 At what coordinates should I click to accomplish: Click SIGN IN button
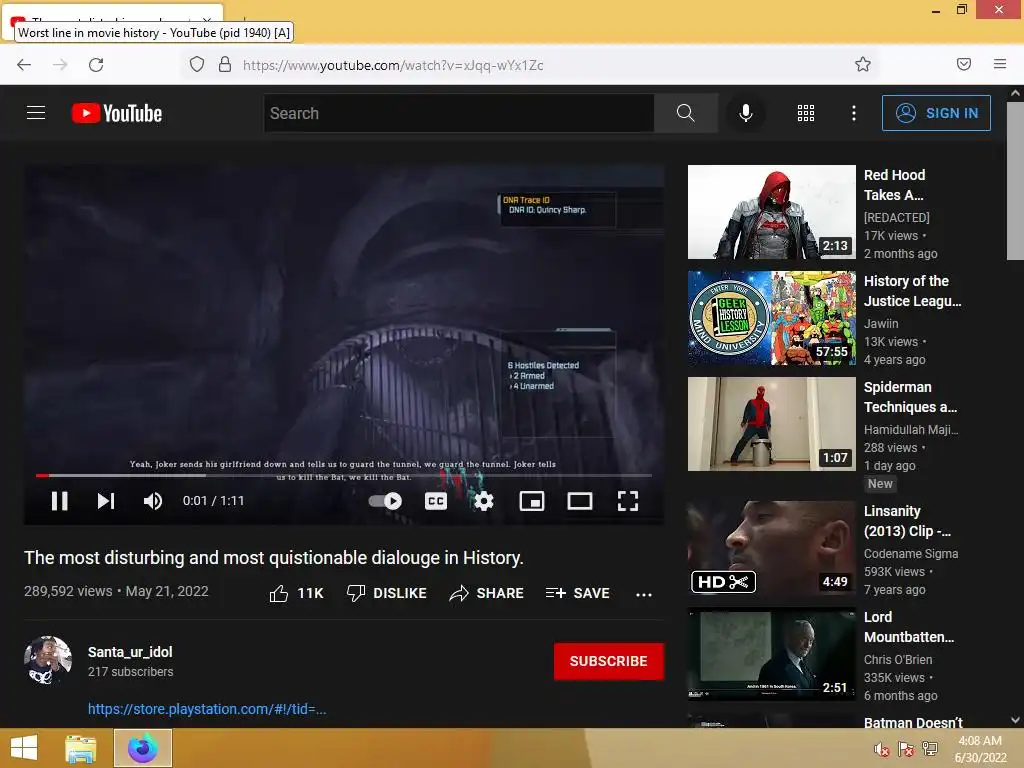click(936, 113)
